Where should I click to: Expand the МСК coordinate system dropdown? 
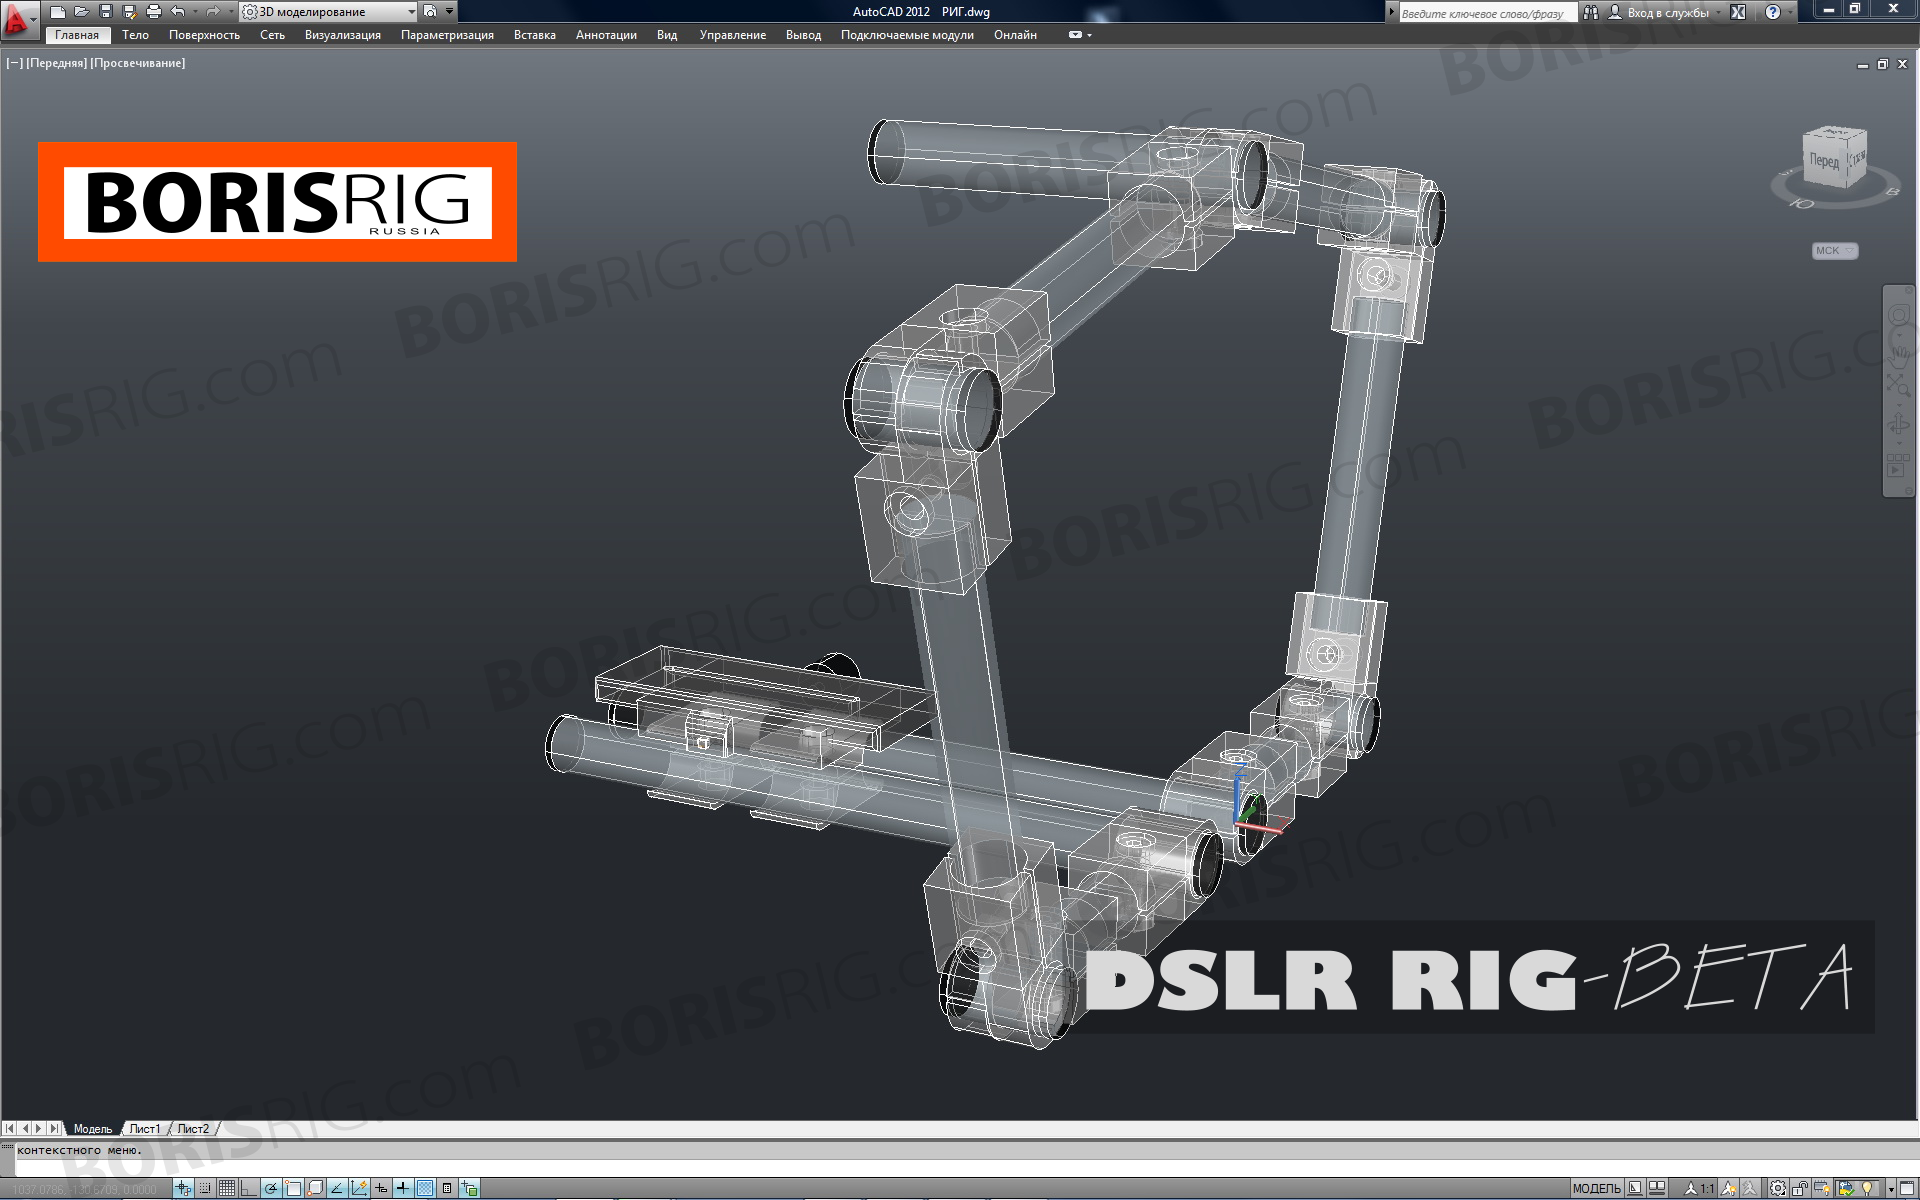point(1835,251)
